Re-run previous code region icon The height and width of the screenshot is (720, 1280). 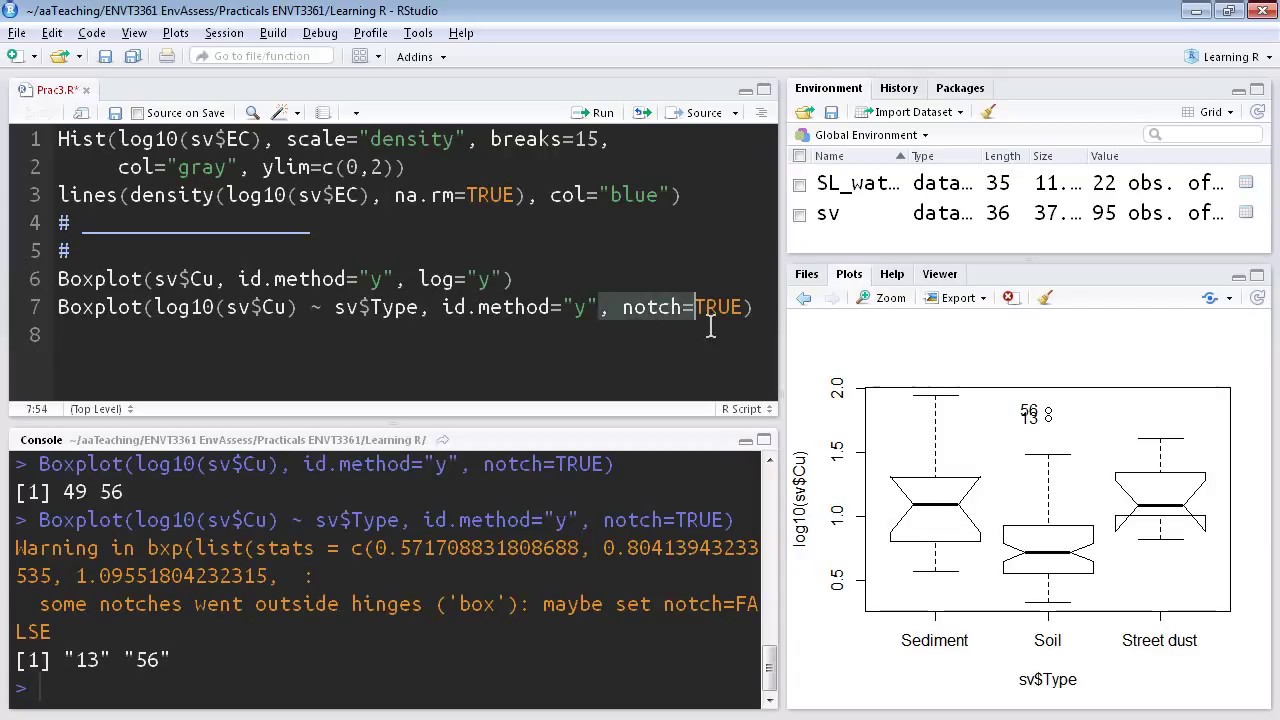(642, 113)
